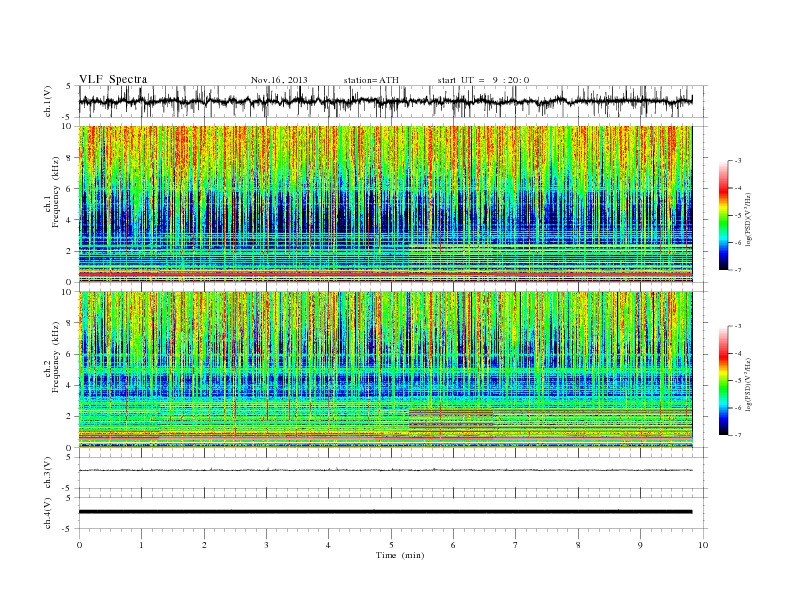Screen dimensions: 792x612
Task: Click the '-3' value atop ch.1 color bar
Action: tap(738, 161)
